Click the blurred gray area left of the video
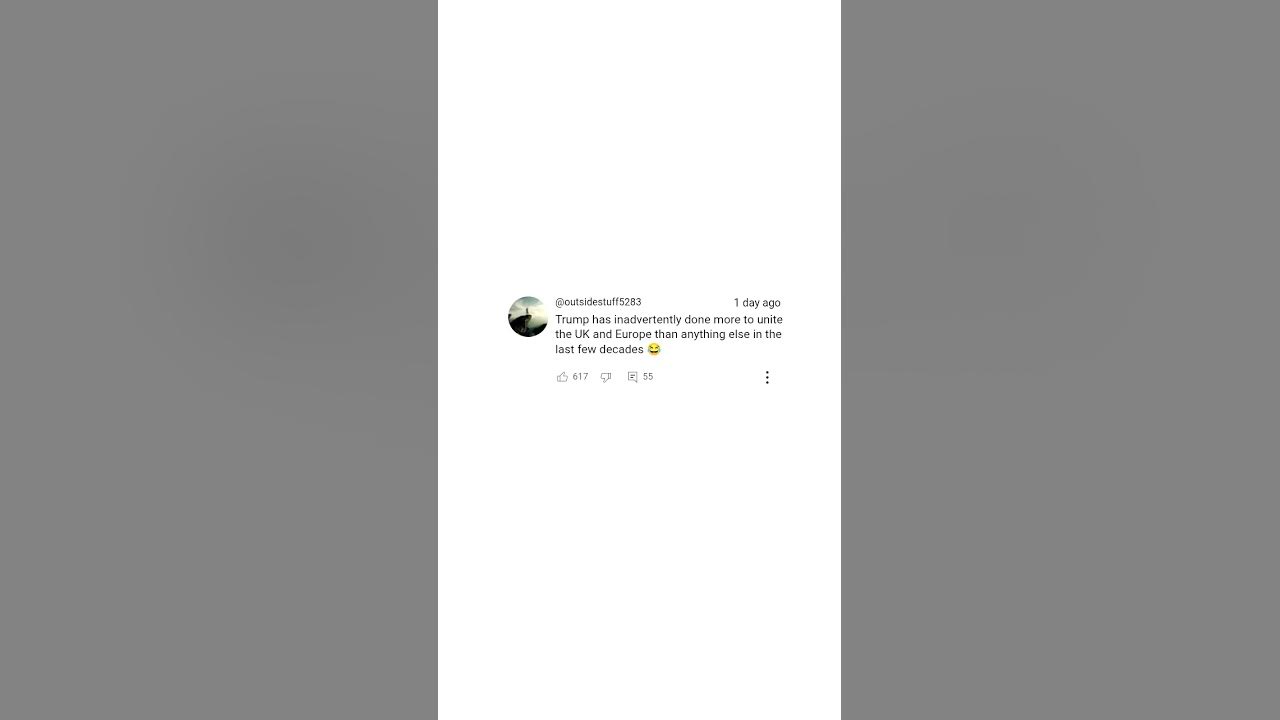Image resolution: width=1280 pixels, height=720 pixels. [x=219, y=360]
